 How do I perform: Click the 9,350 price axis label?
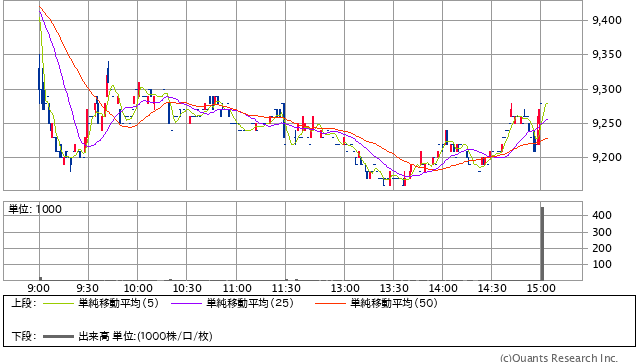(x=607, y=54)
